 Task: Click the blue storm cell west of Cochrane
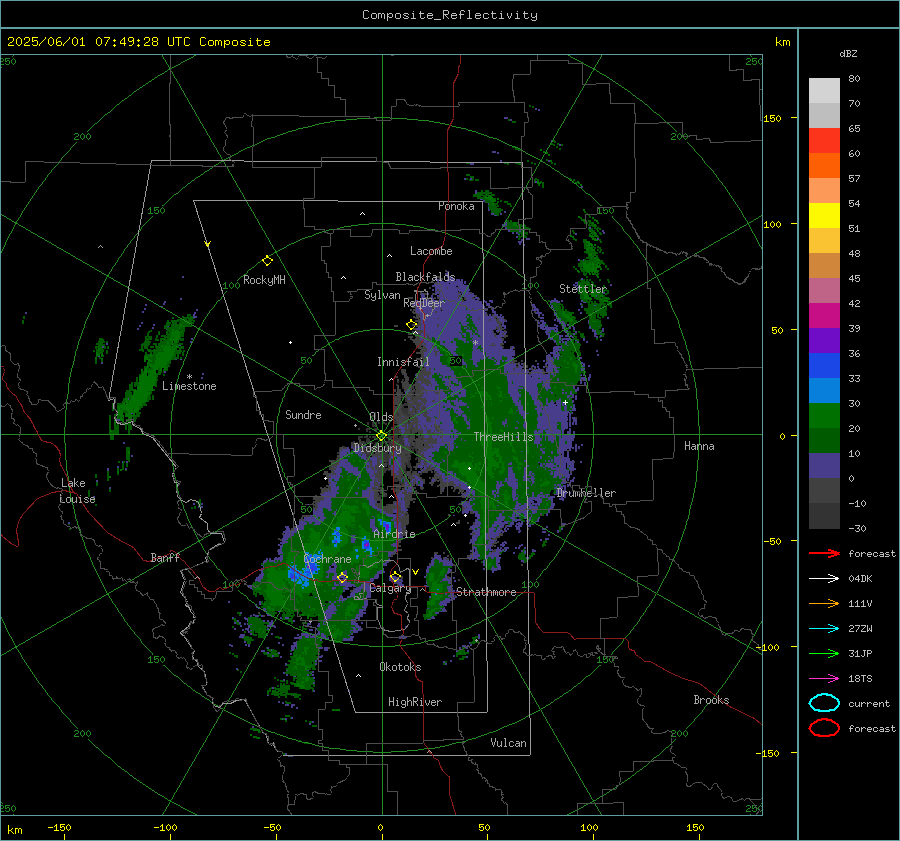click(x=302, y=572)
